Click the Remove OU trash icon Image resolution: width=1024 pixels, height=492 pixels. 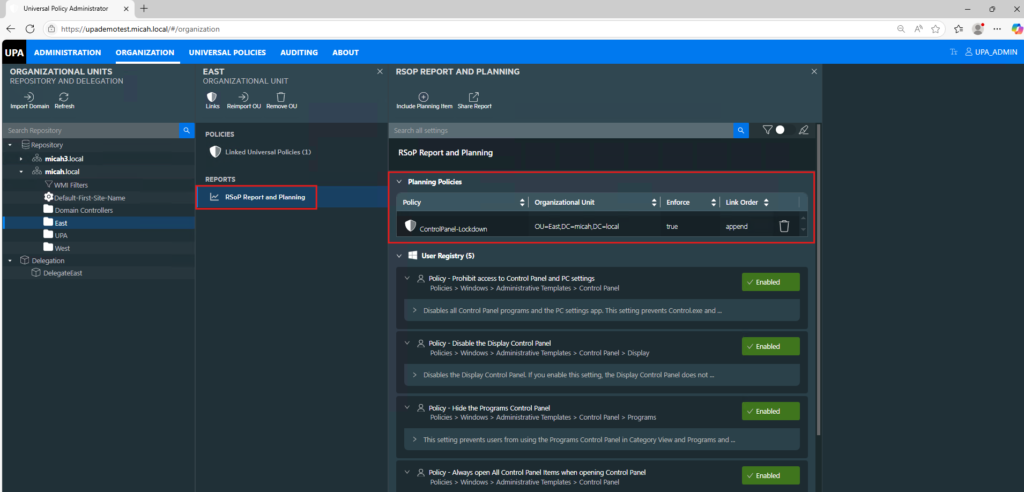click(281, 96)
